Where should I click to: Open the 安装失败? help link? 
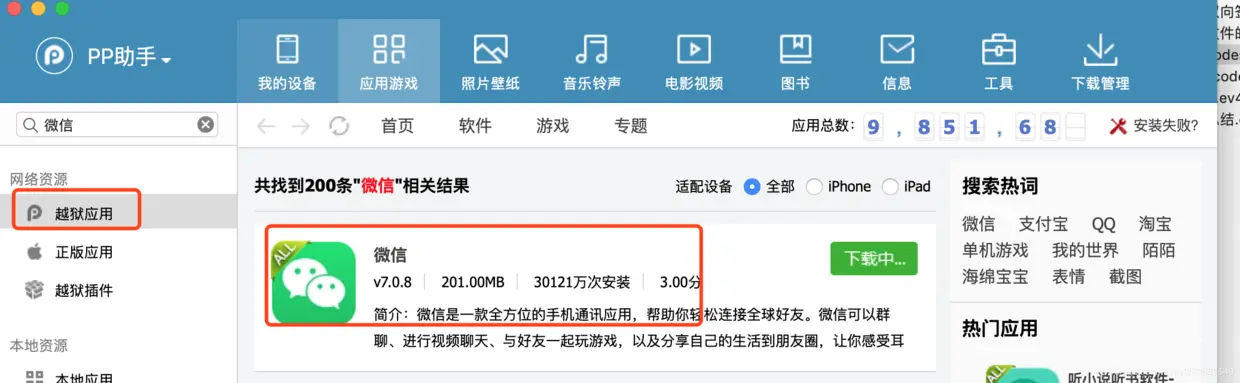pyautogui.click(x=1153, y=126)
